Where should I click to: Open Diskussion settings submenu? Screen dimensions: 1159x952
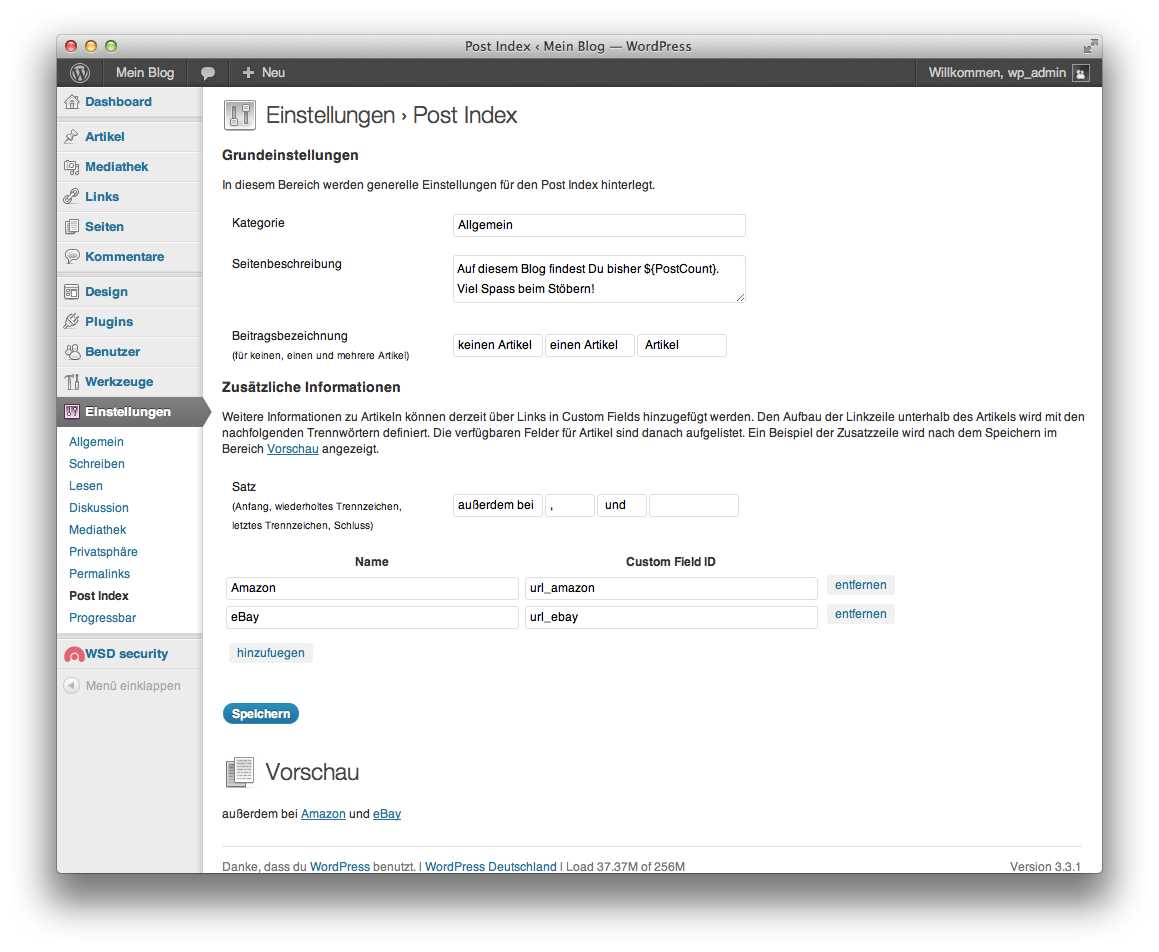click(99, 508)
